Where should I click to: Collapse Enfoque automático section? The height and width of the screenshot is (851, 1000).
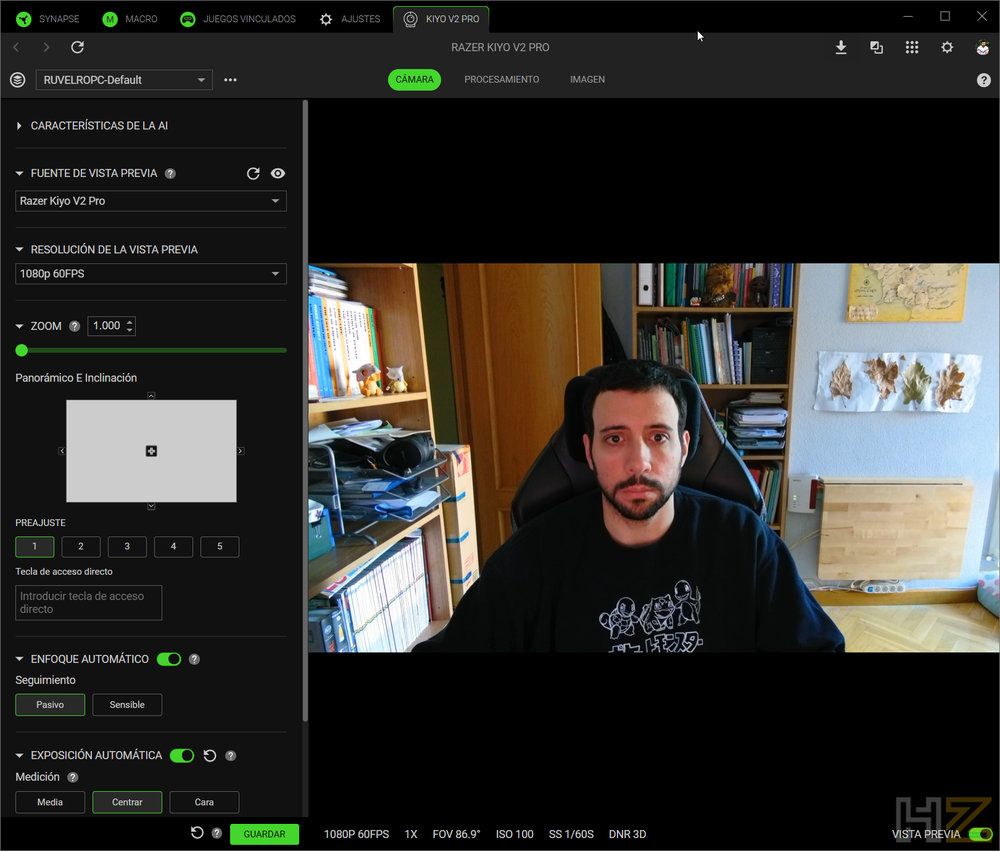pyautogui.click(x=19, y=659)
